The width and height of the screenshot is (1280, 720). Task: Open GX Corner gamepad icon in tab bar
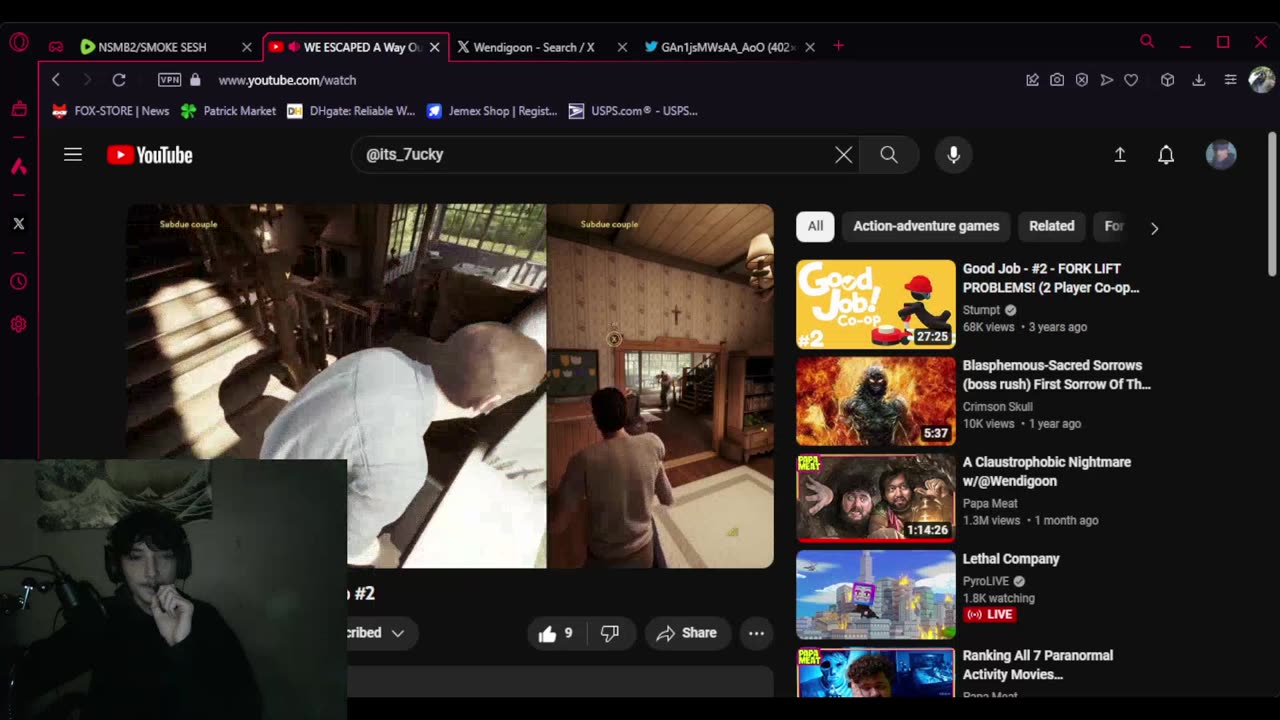click(x=56, y=47)
